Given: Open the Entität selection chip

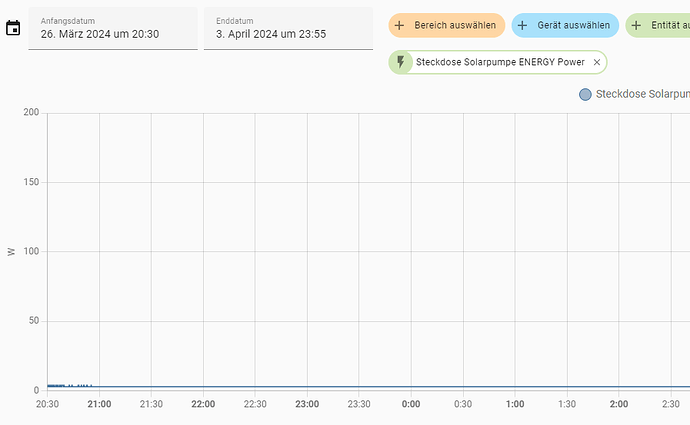Looking at the screenshot, I should pyautogui.click(x=665, y=25).
